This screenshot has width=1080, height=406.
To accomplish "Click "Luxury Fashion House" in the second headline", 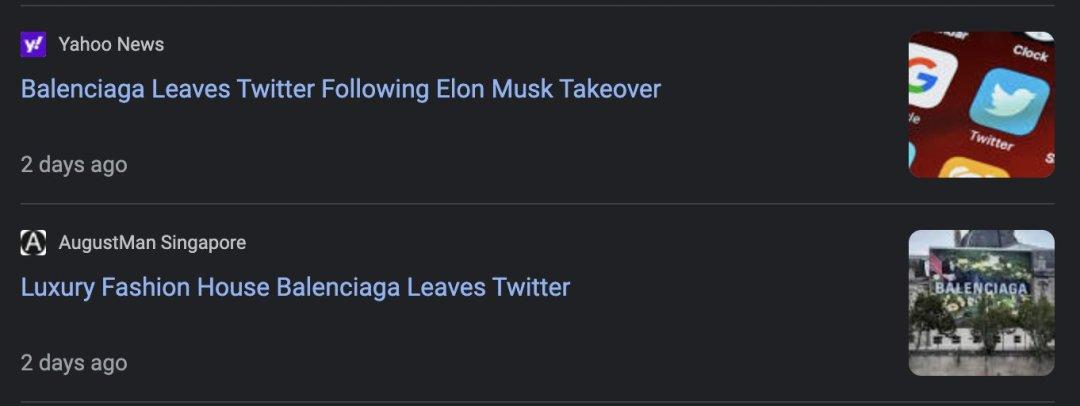I will (x=145, y=288).
